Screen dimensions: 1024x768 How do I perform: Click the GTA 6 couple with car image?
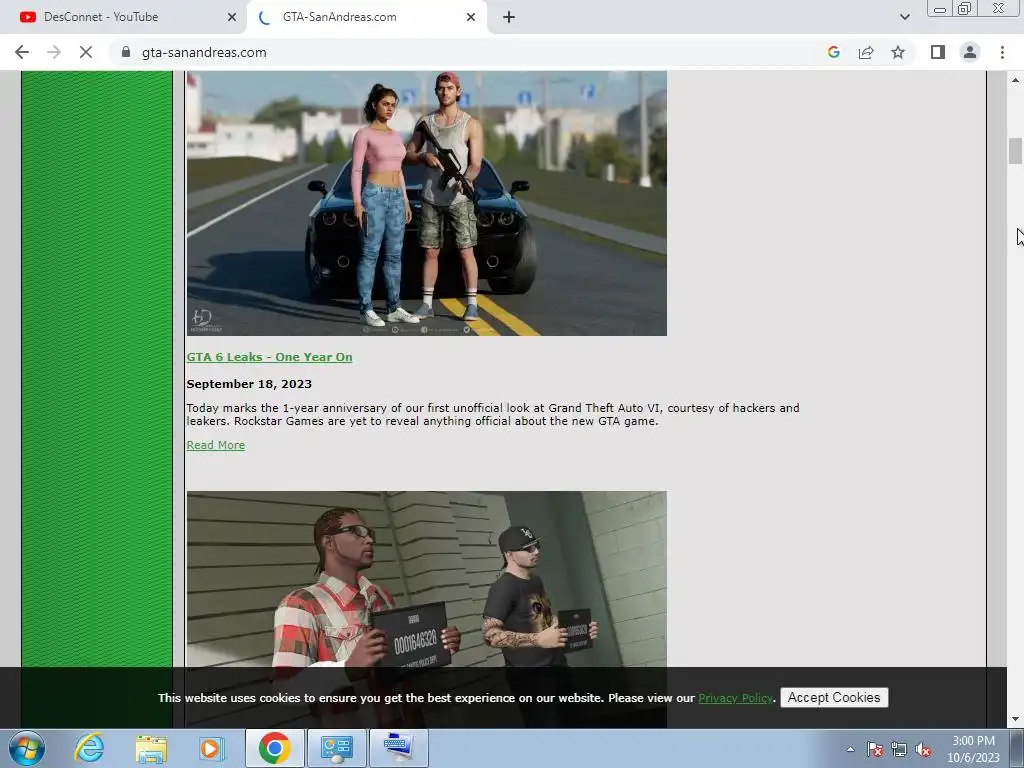click(x=426, y=203)
